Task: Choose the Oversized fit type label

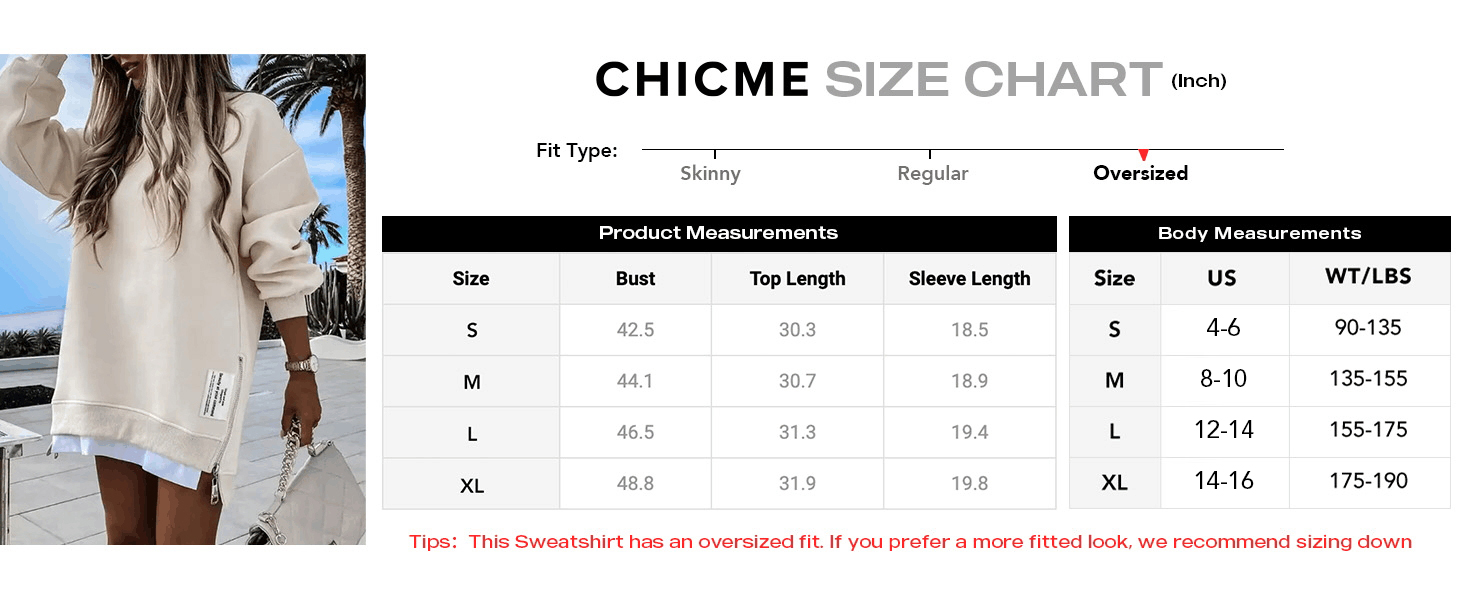Action: coord(1140,174)
